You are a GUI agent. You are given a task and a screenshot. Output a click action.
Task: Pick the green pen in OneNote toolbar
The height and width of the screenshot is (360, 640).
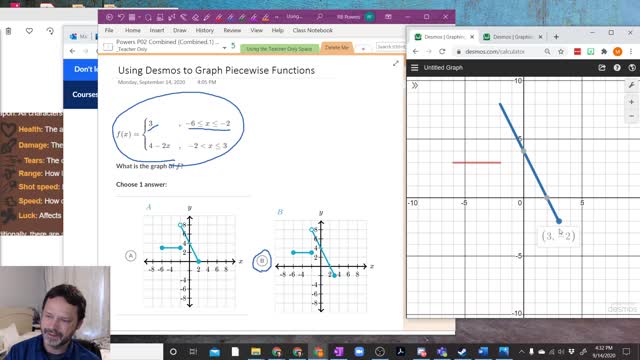coord(242,17)
